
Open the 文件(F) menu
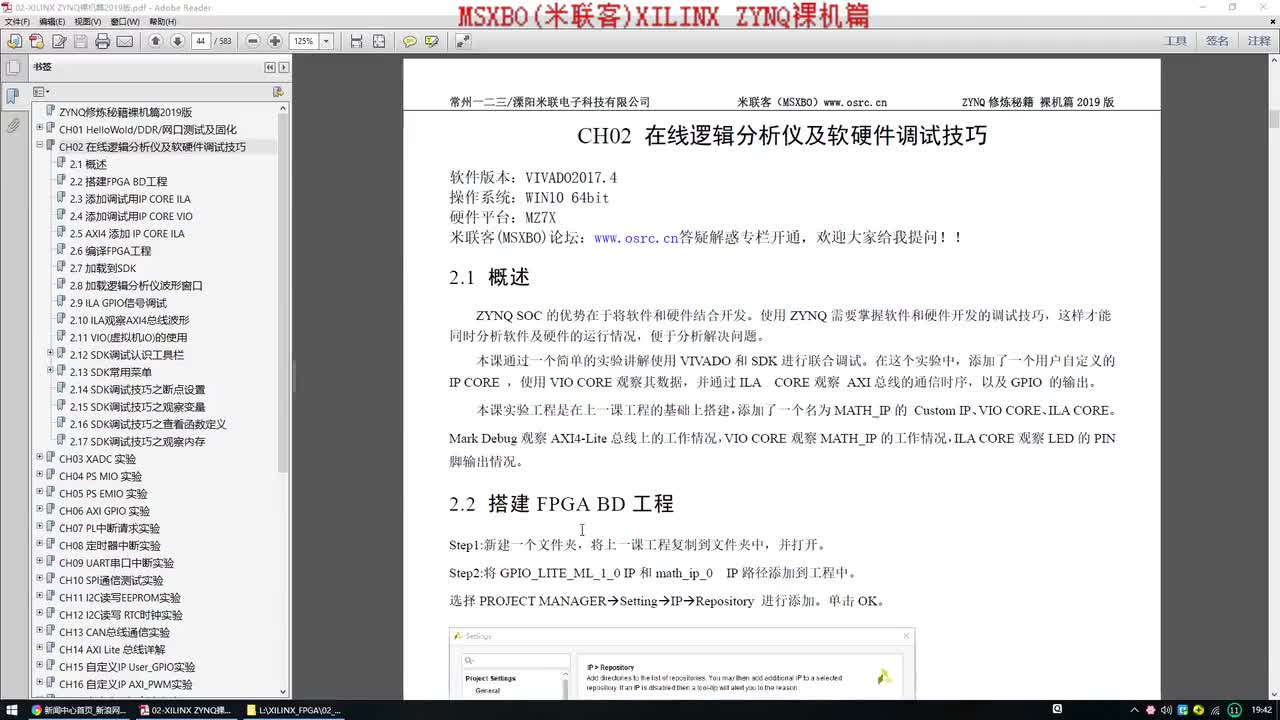pos(17,21)
